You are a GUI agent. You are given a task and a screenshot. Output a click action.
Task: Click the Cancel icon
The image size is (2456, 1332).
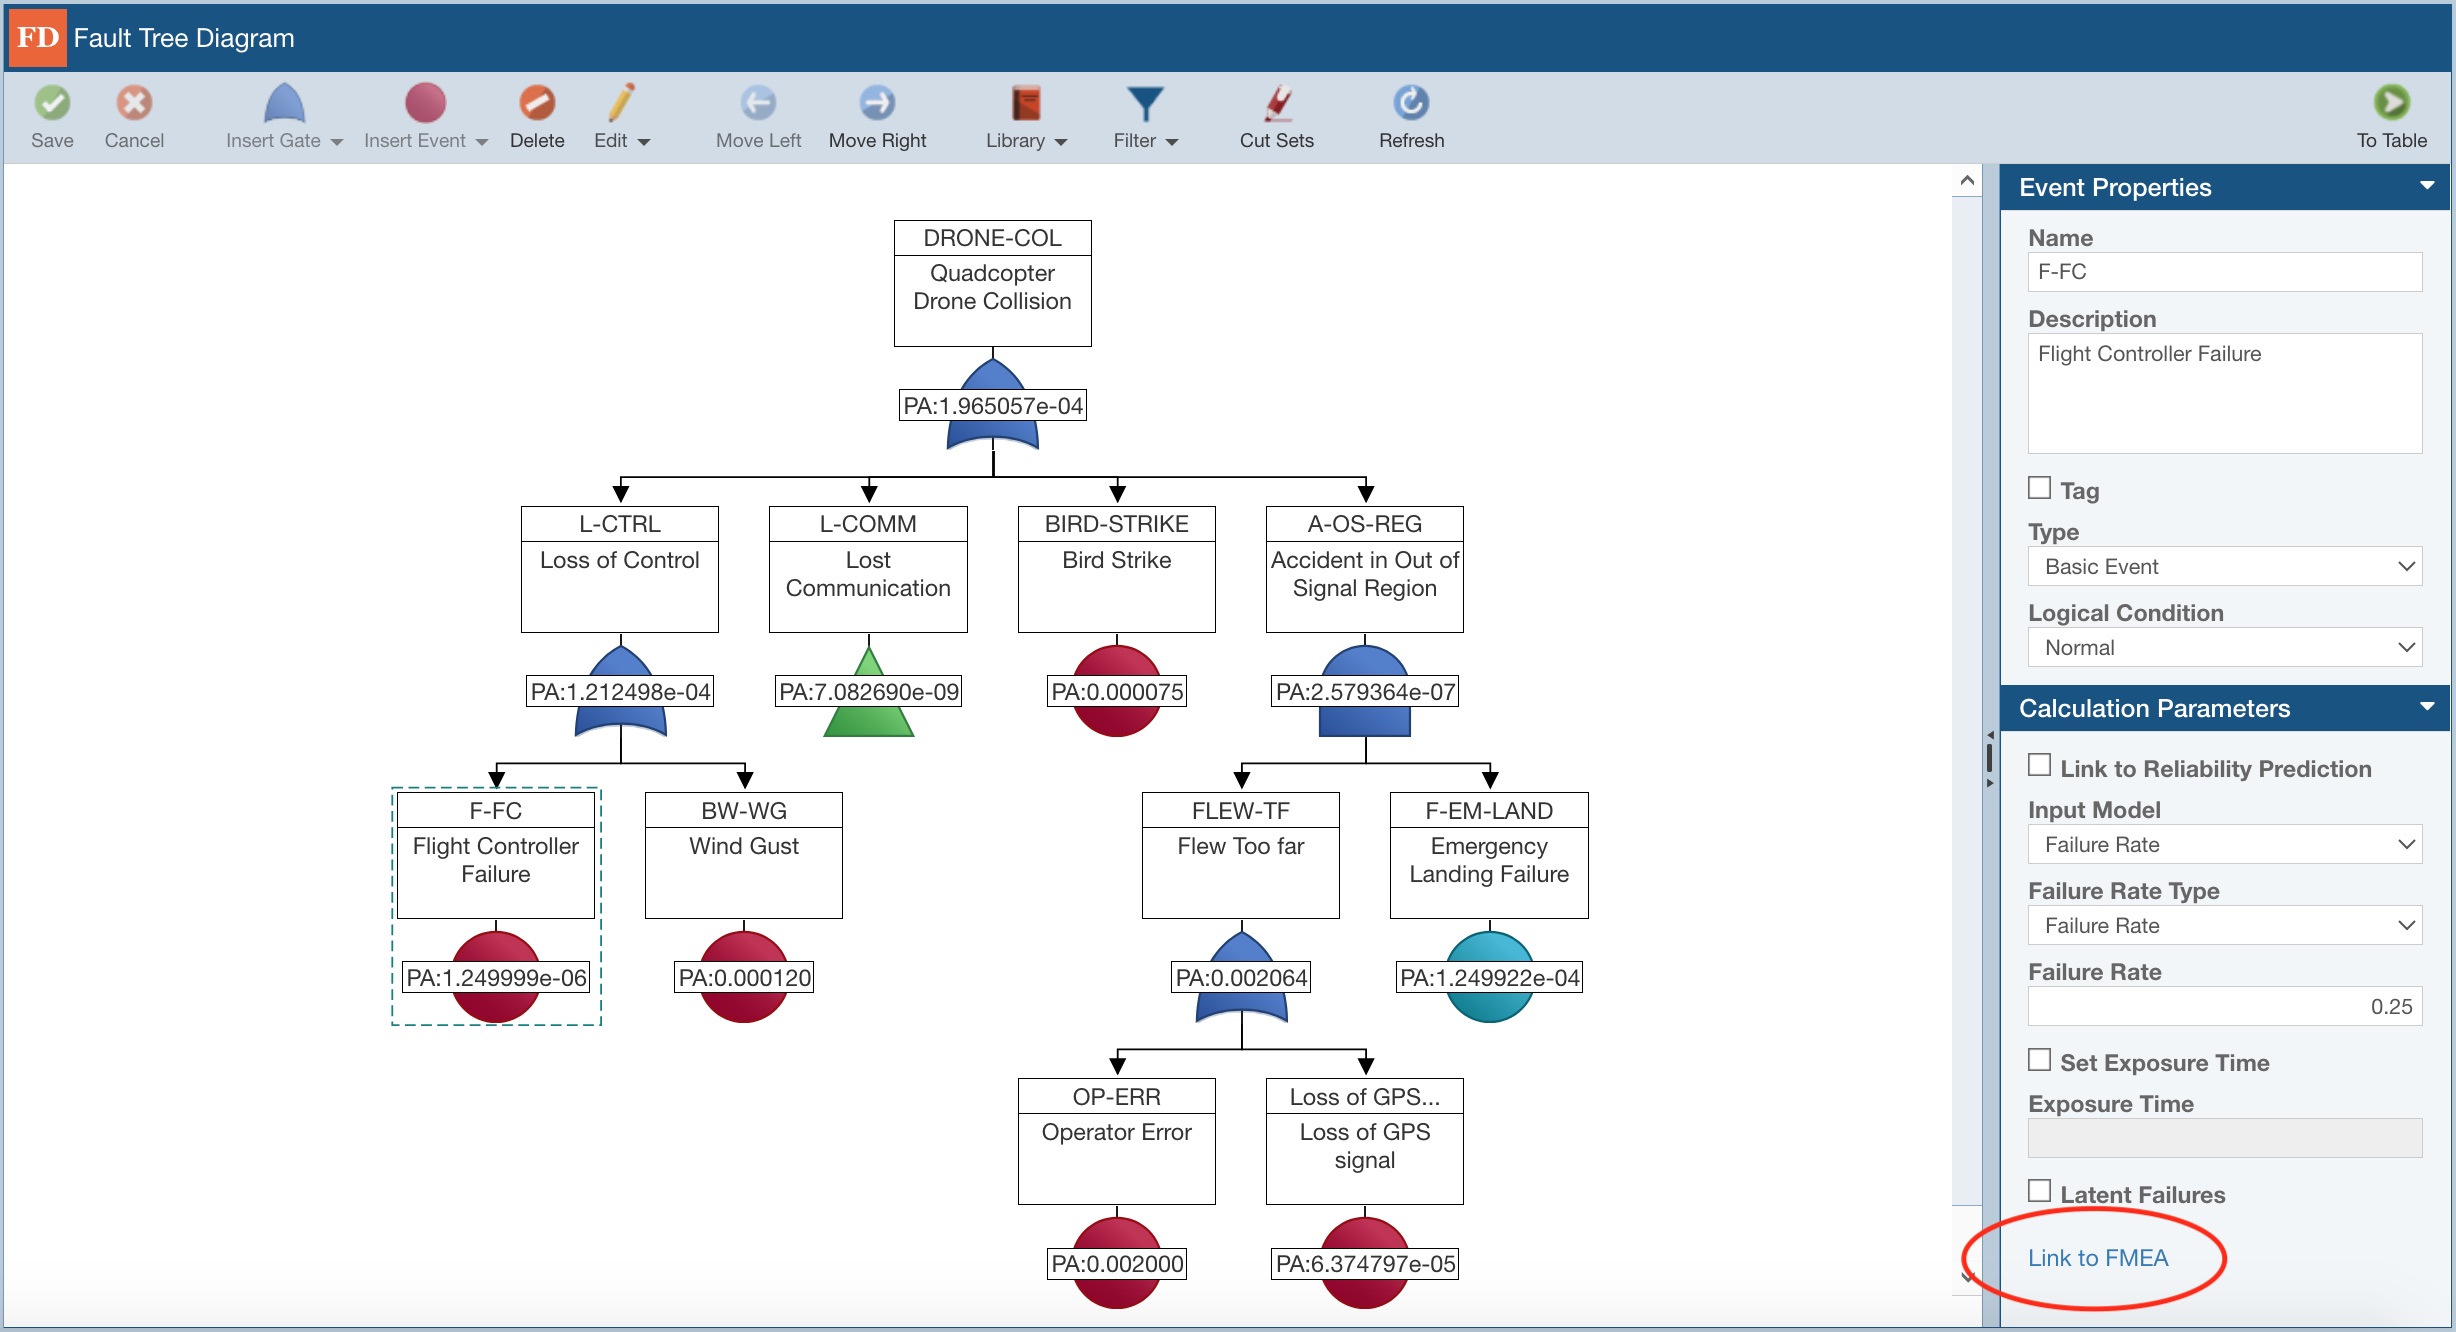134,103
